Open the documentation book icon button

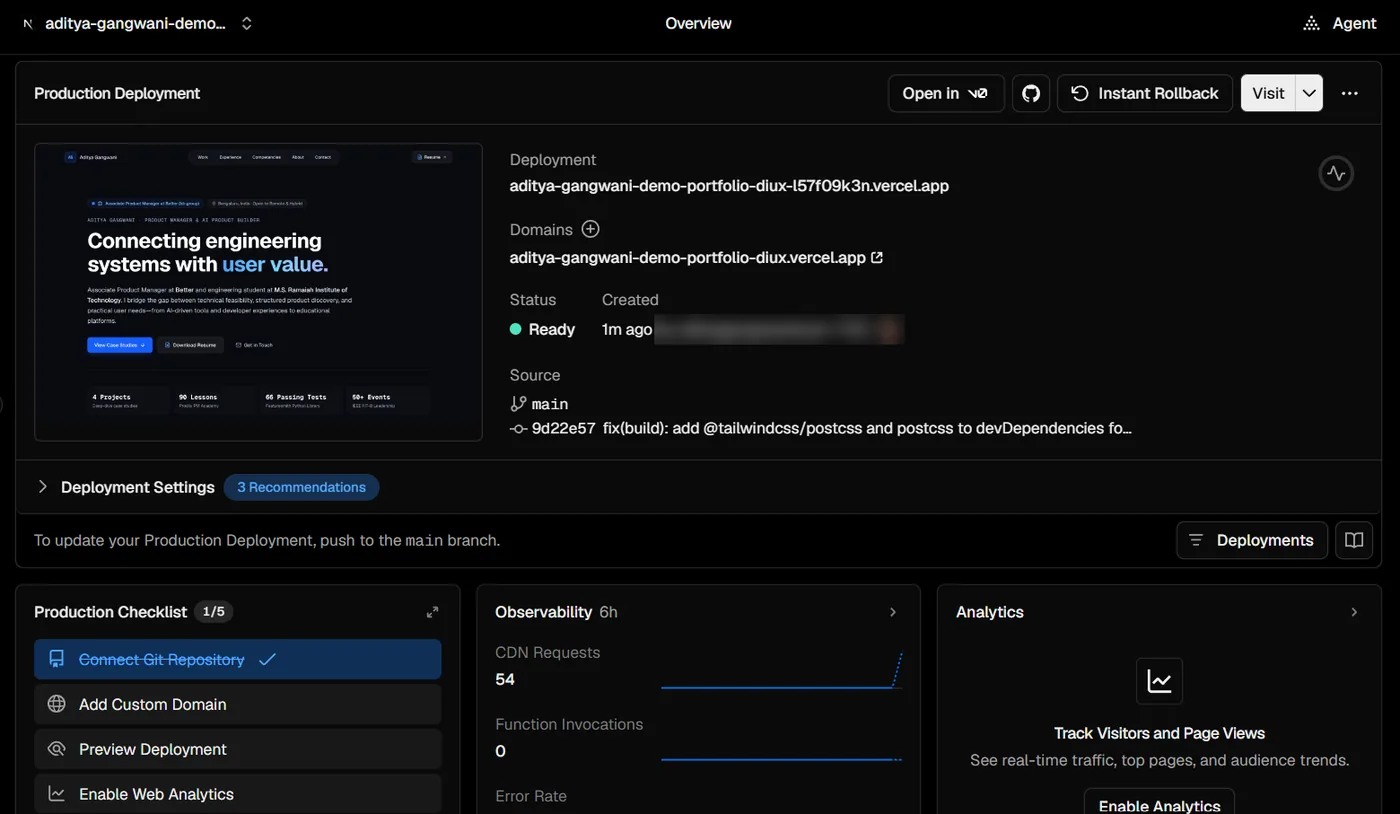point(1354,540)
